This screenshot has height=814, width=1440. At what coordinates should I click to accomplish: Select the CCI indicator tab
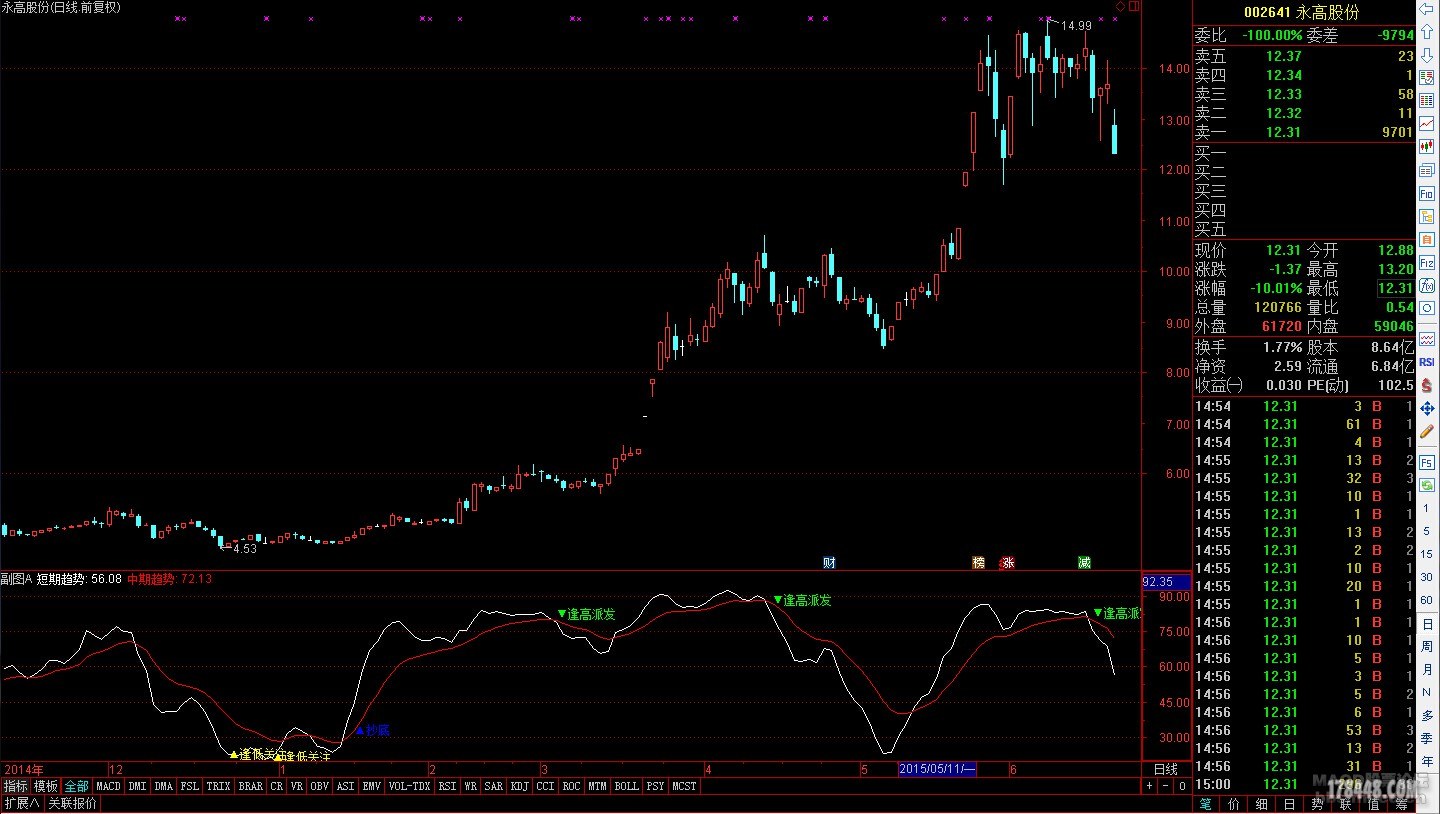pos(545,786)
